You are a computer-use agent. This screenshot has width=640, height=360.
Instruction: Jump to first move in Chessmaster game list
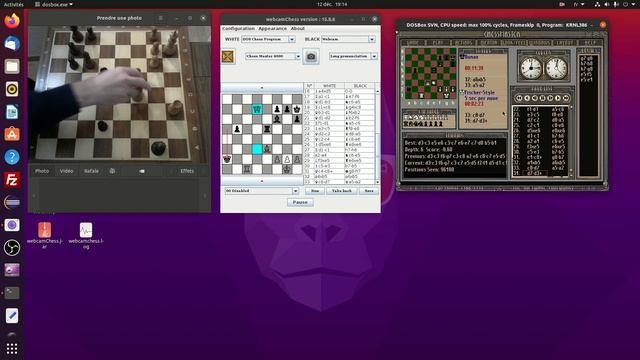pyautogui.click(x=519, y=98)
